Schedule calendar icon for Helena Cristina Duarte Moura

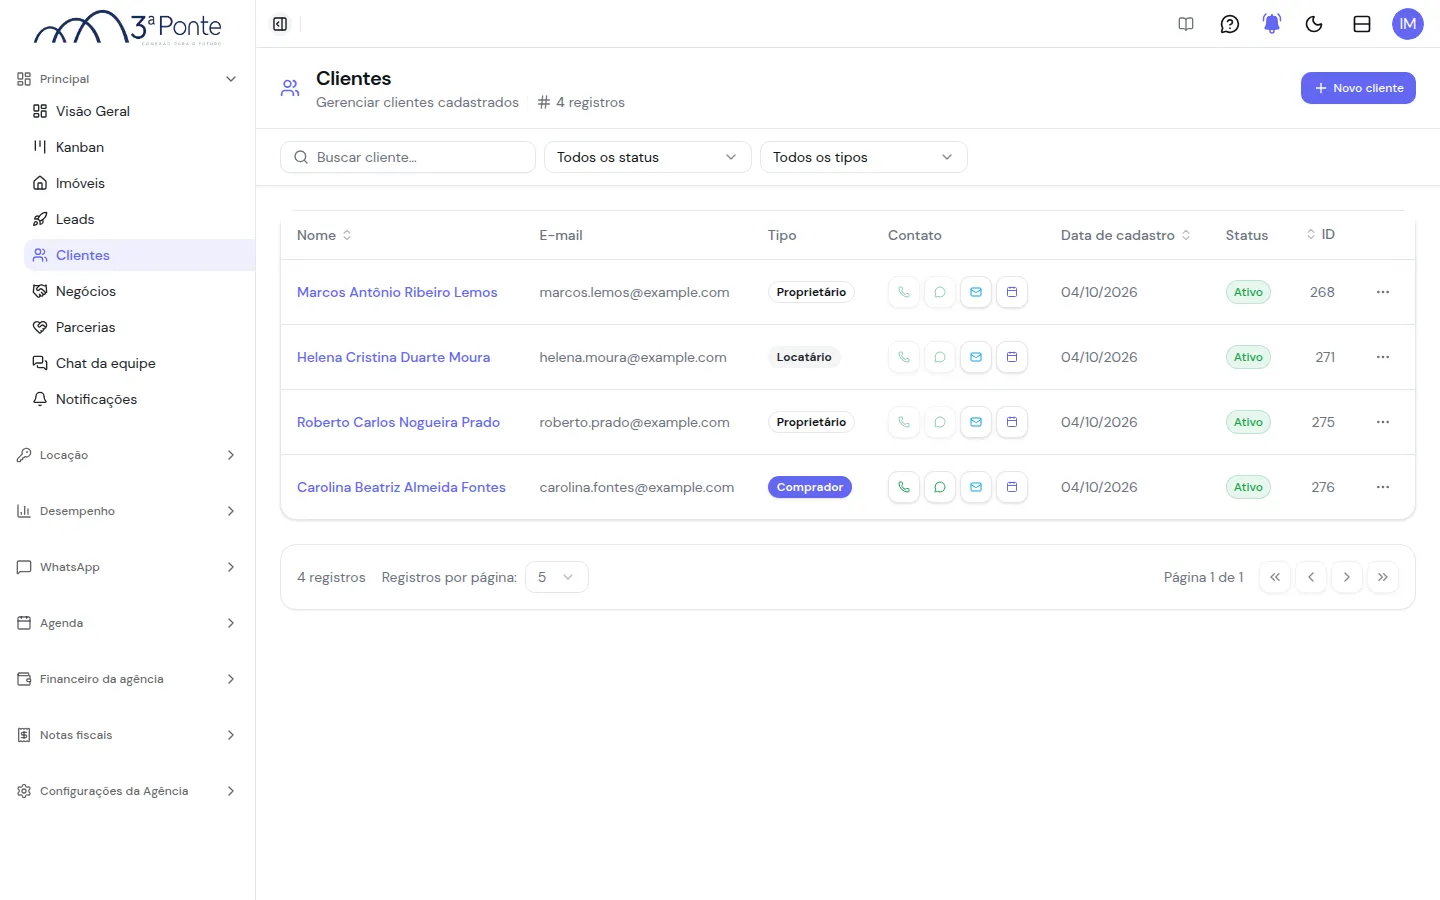click(1012, 357)
